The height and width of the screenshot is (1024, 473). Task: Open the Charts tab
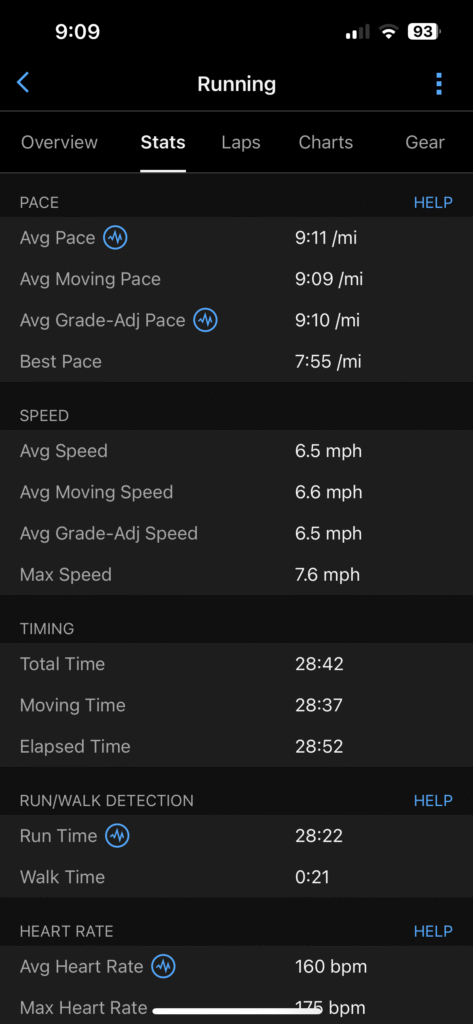325,142
